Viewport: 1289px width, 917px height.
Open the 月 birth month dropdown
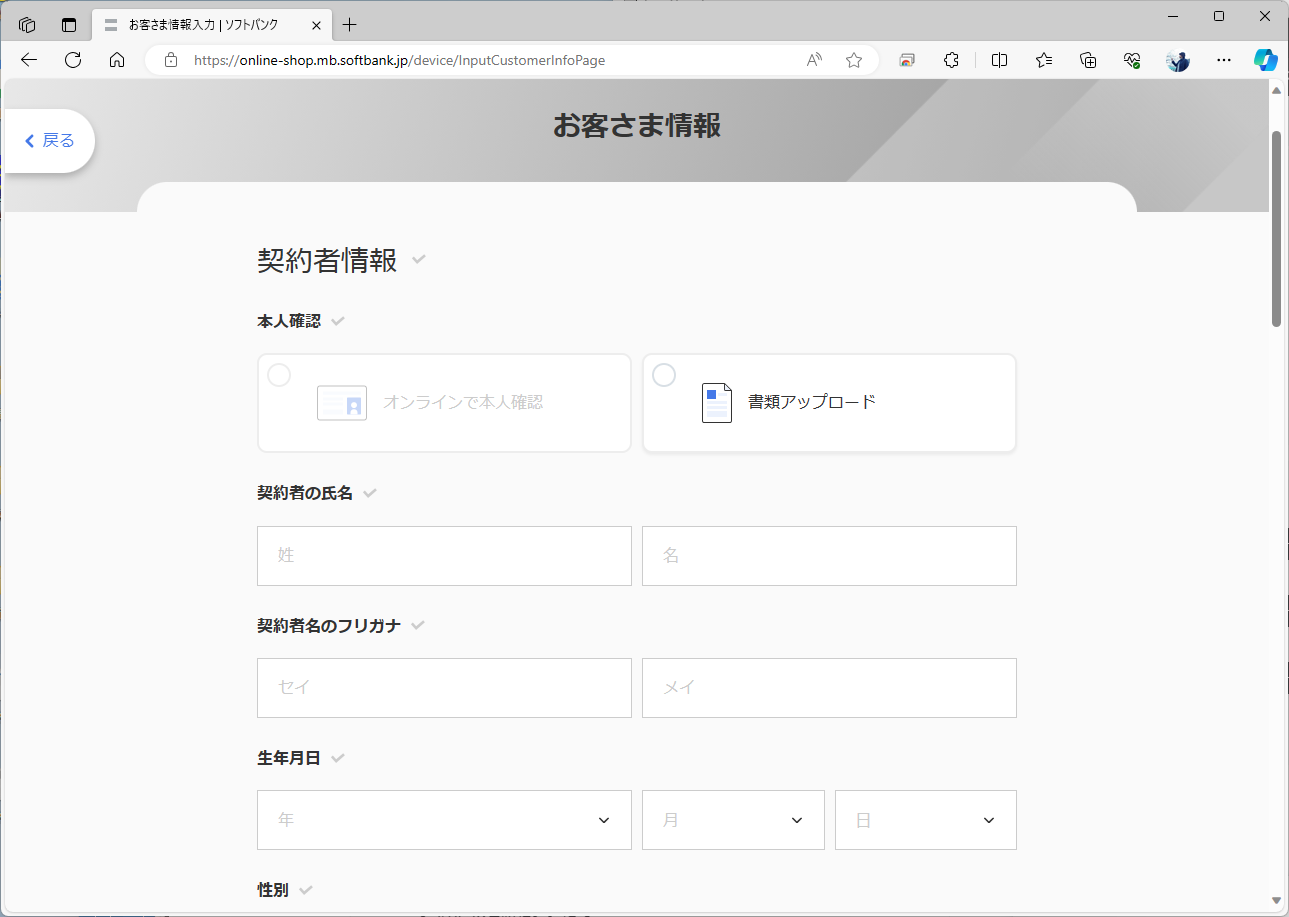point(733,820)
